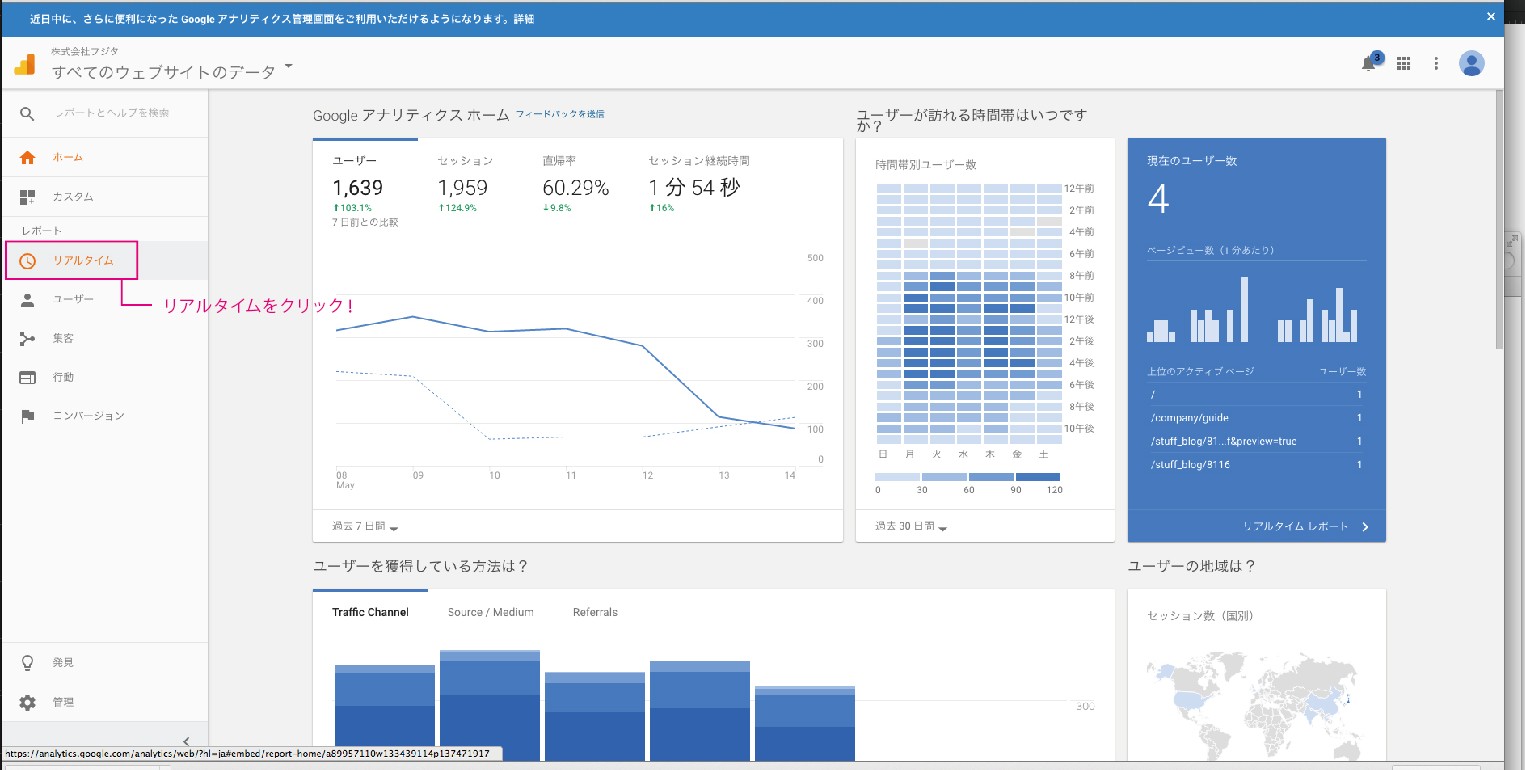
Task: Click the 60.29% bounce rate value
Action: (575, 187)
